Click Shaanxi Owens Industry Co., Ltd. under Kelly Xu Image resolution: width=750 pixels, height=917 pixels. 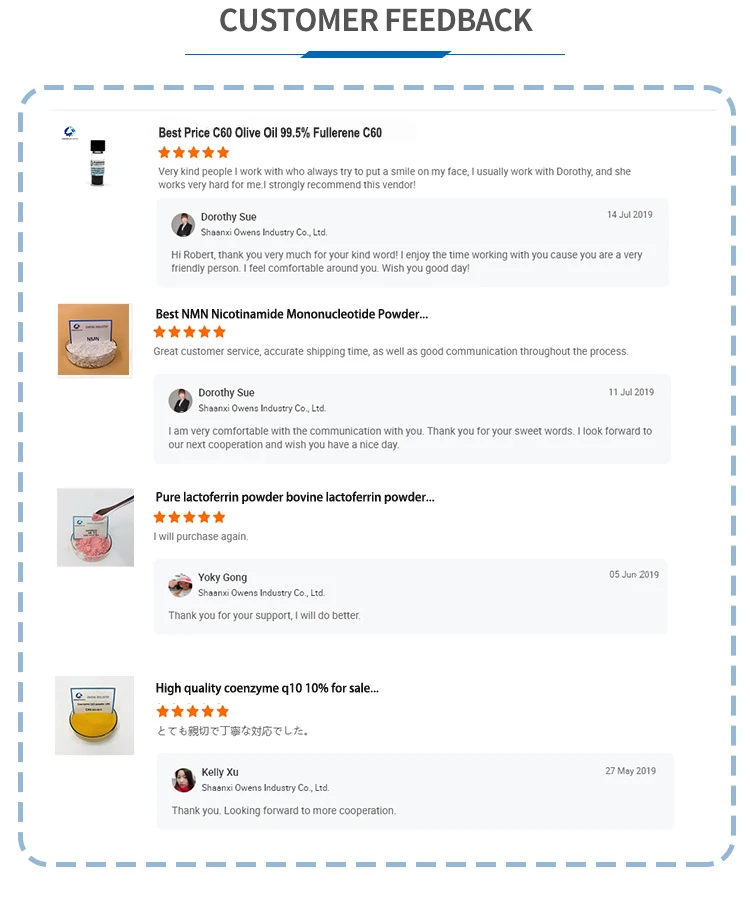(265, 788)
